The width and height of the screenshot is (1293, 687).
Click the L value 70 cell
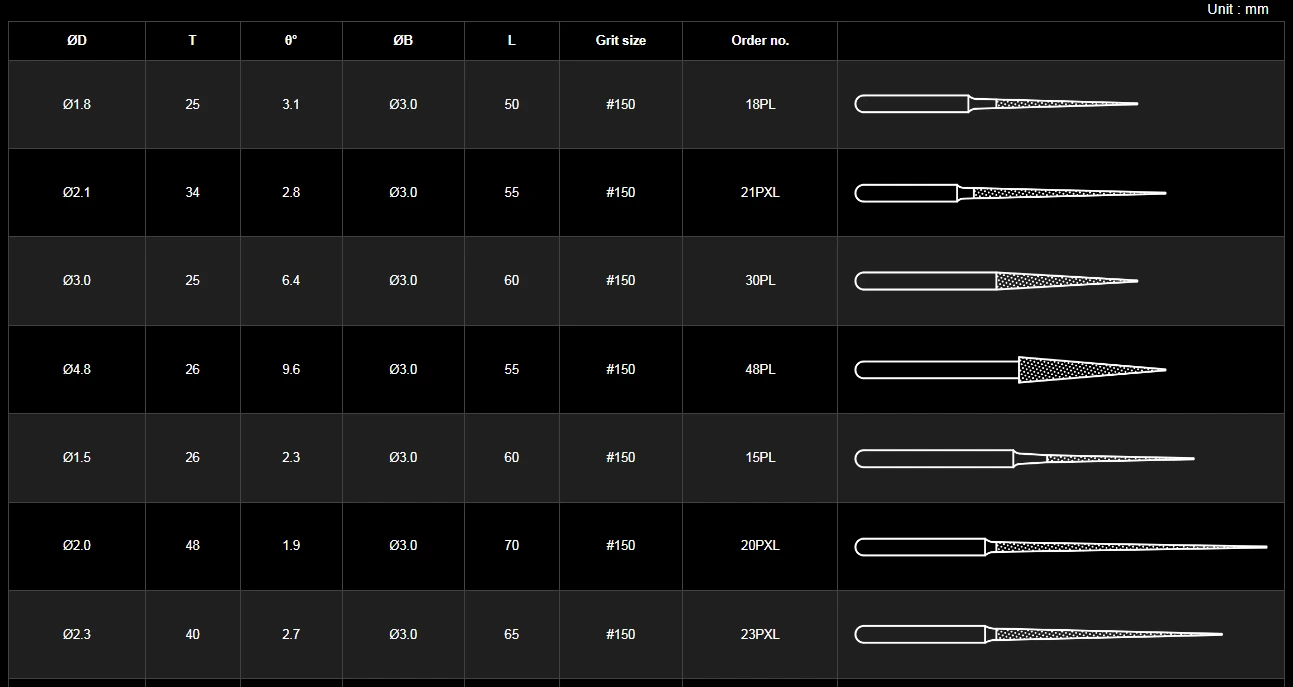512,545
